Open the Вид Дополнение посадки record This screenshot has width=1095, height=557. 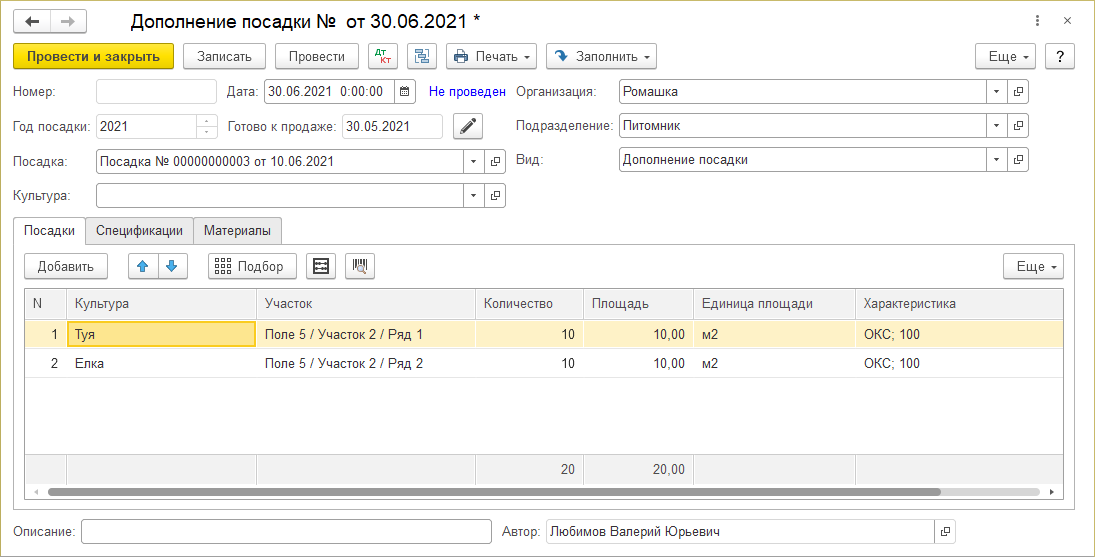pyautogui.click(x=1018, y=159)
